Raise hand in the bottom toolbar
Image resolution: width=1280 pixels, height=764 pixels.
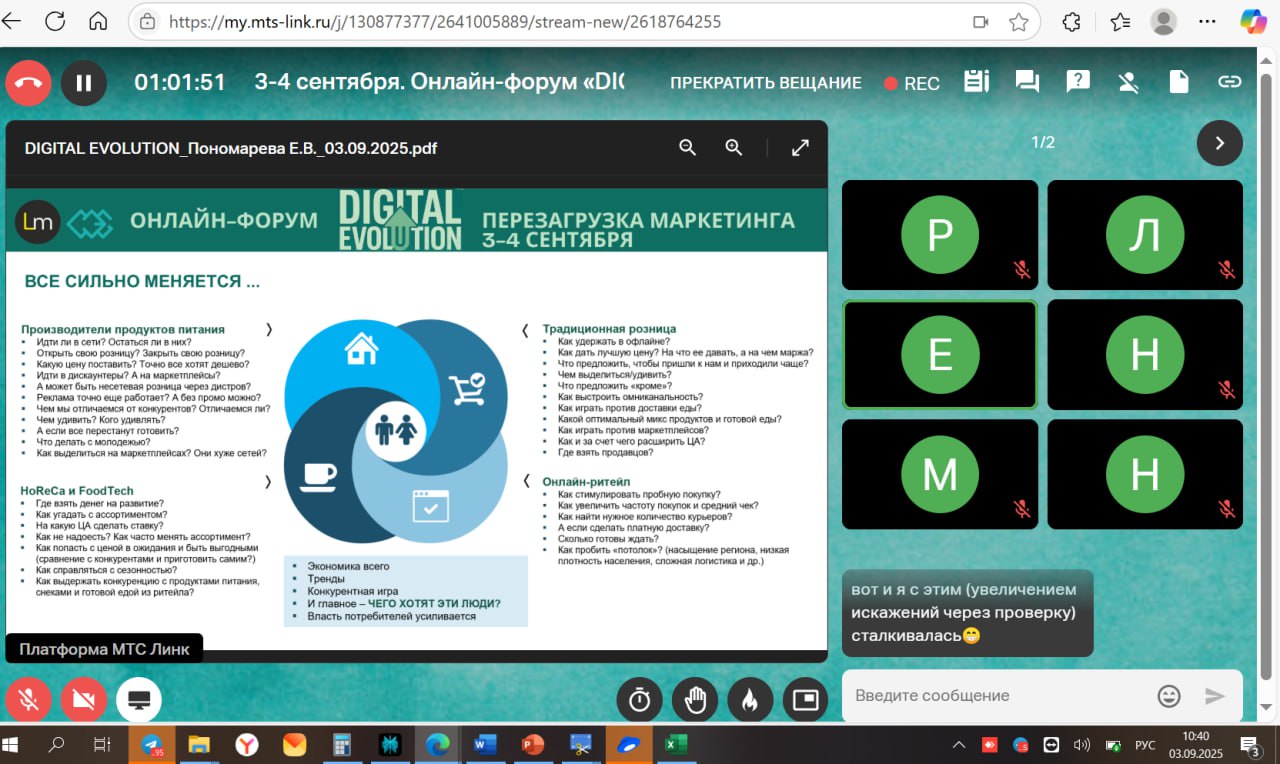pyautogui.click(x=695, y=700)
